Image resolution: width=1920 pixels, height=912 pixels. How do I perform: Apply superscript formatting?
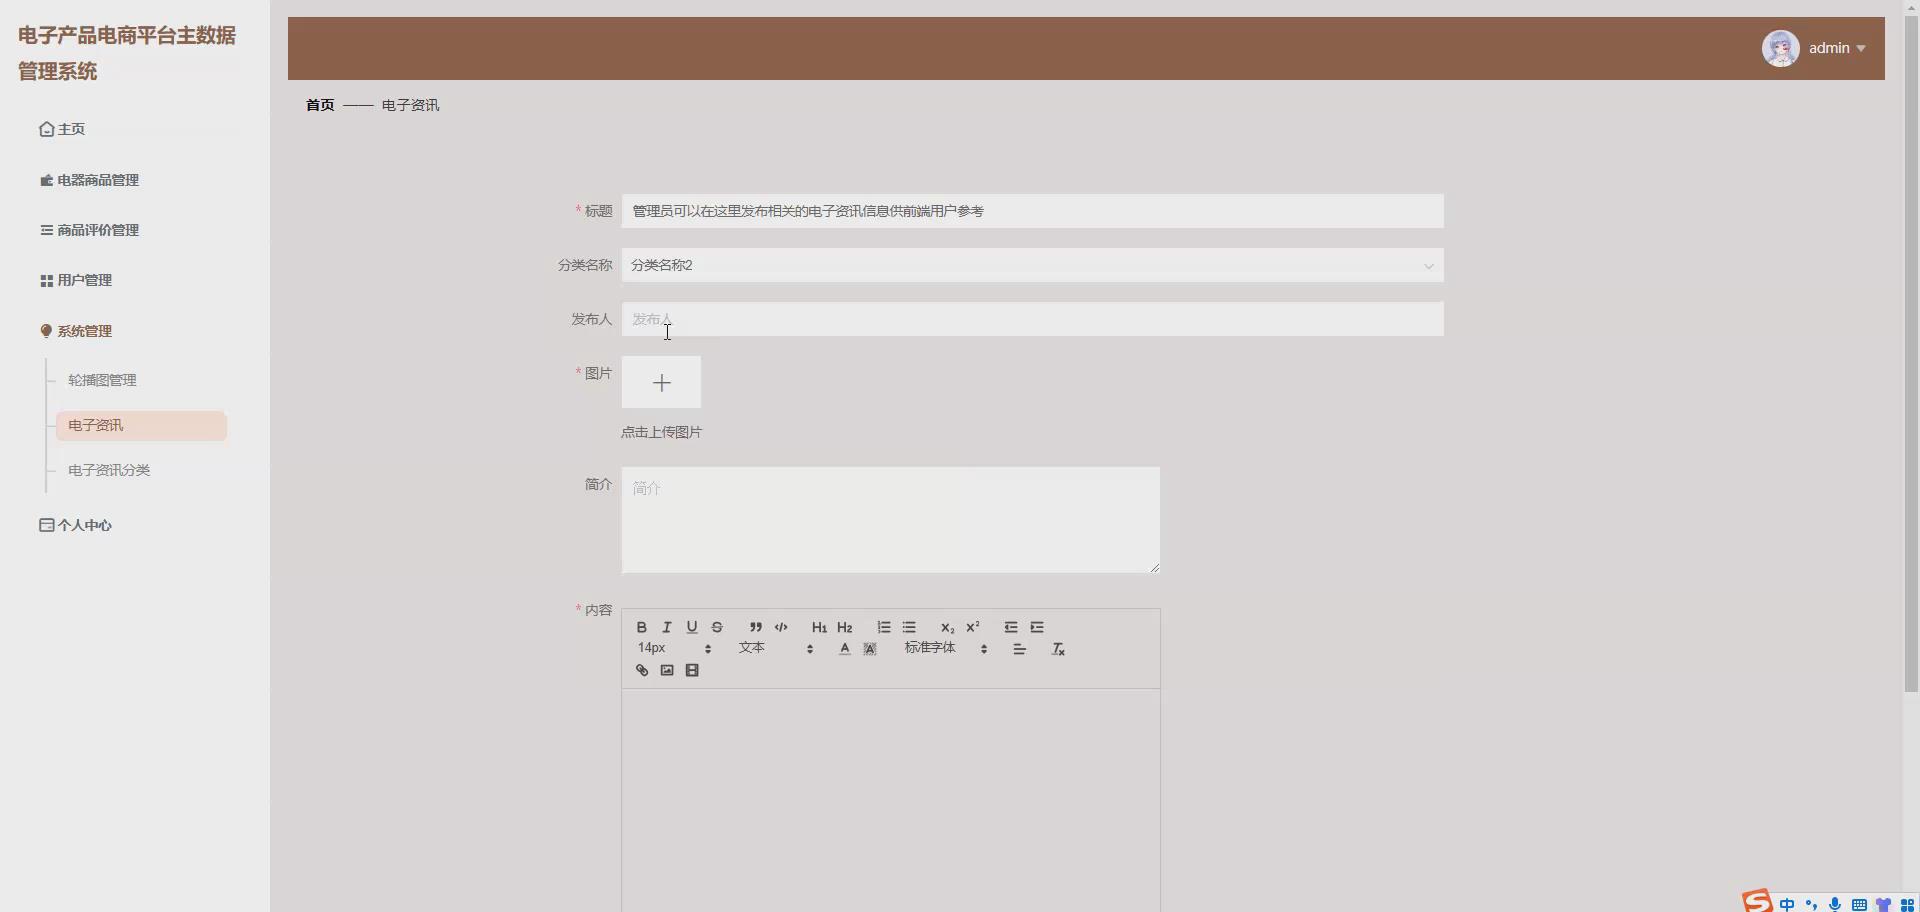point(973,627)
